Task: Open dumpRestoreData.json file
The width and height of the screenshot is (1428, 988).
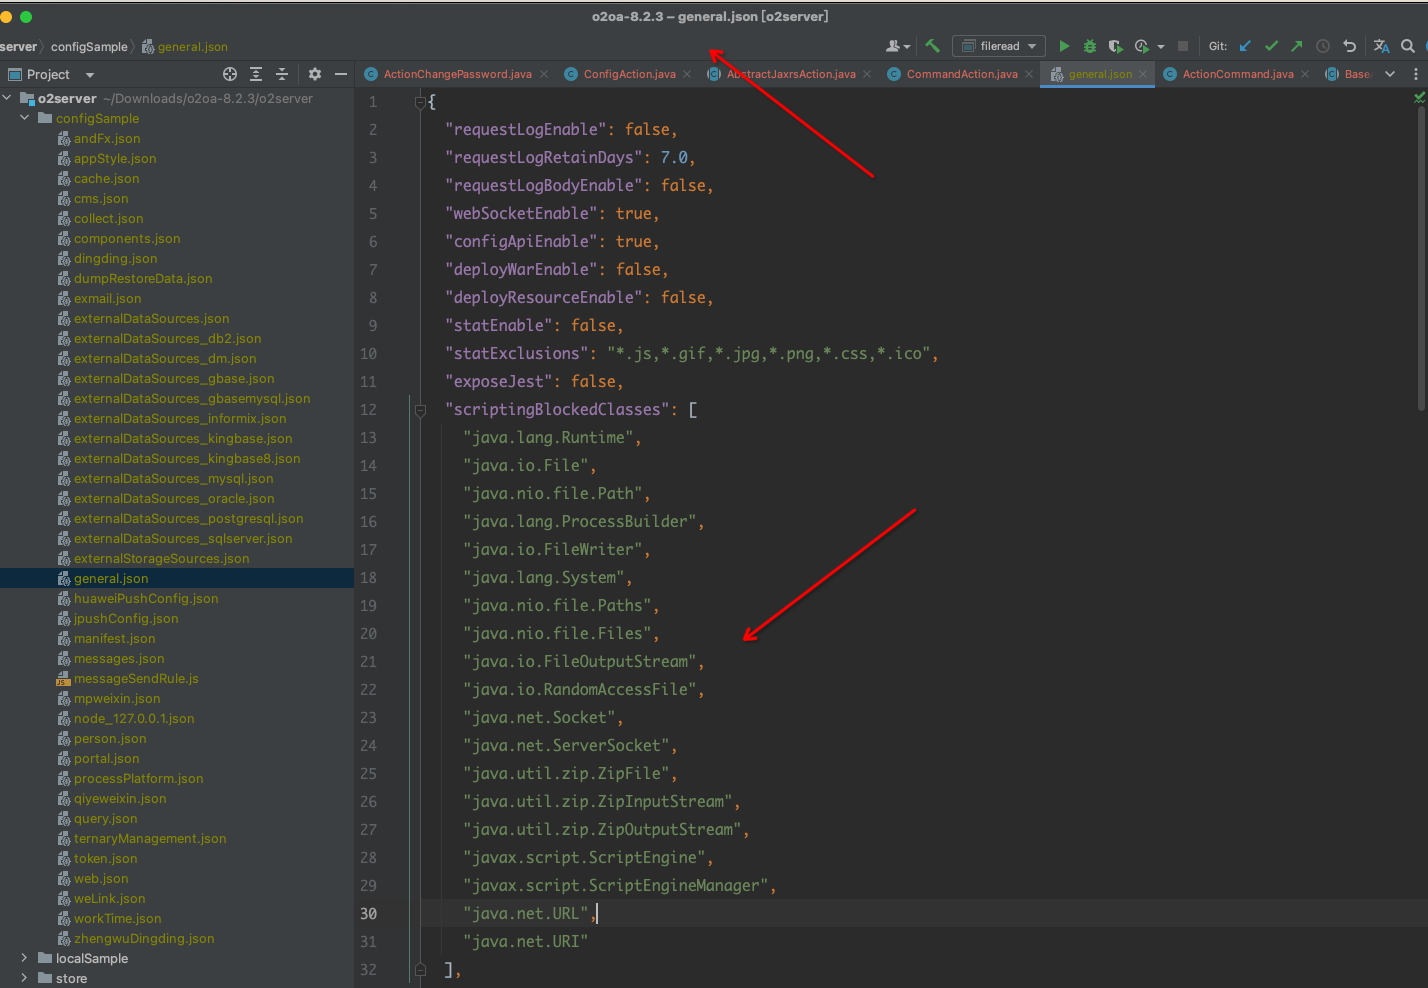Action: pyautogui.click(x=143, y=278)
